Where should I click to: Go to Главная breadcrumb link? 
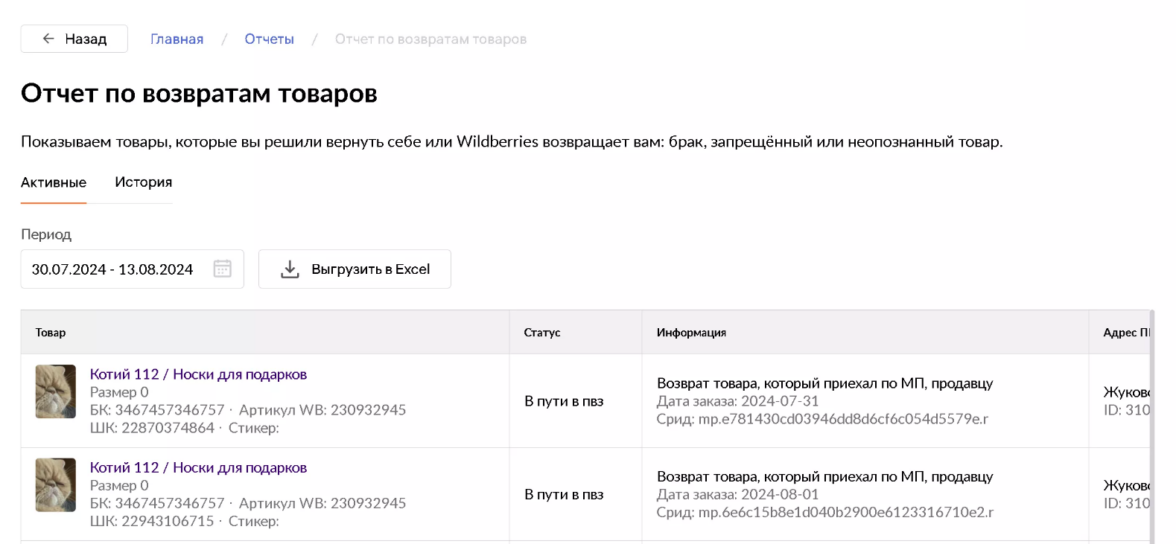click(177, 39)
